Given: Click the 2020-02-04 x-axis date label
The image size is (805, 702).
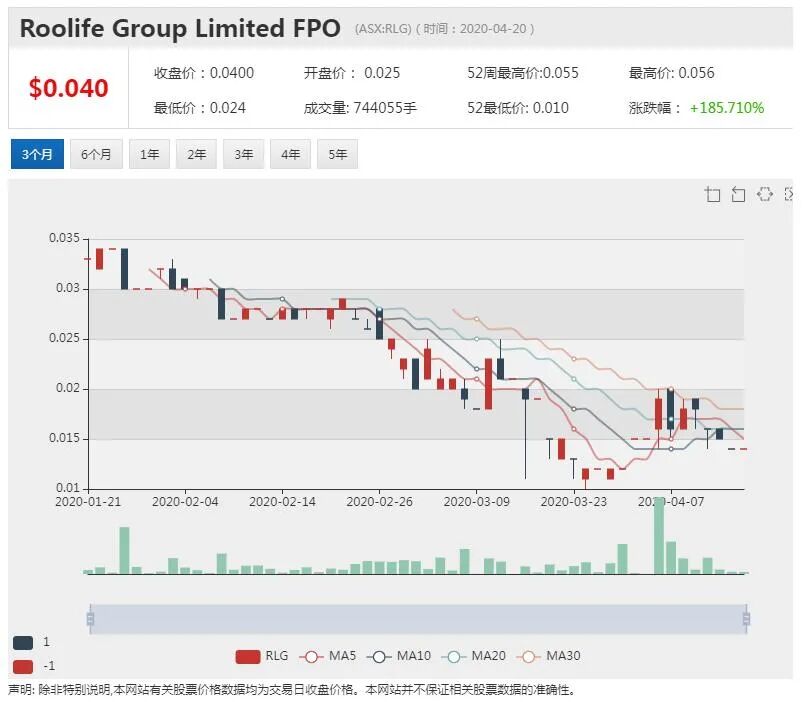Looking at the screenshot, I should tap(185, 502).
